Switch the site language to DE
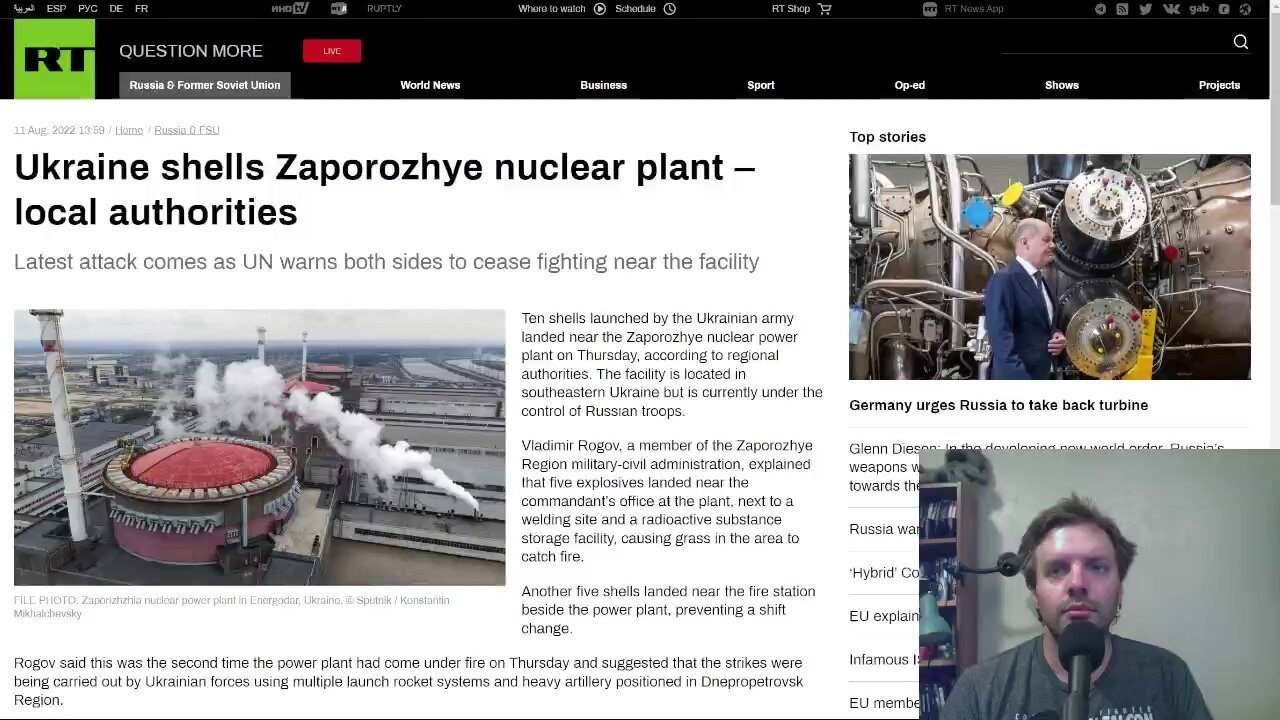Screen dimensions: 1280x720 click(x=116, y=9)
